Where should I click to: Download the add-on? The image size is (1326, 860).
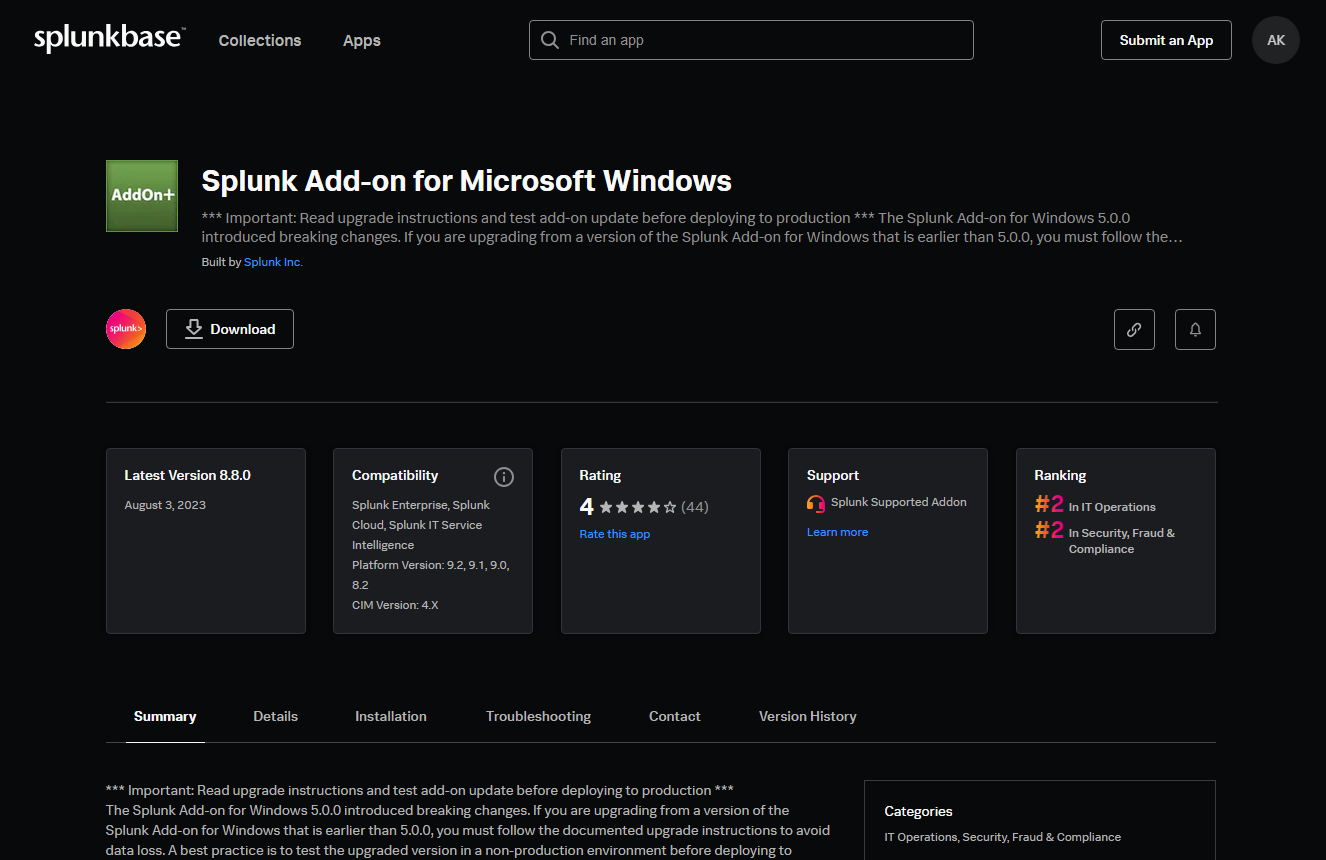pos(230,329)
